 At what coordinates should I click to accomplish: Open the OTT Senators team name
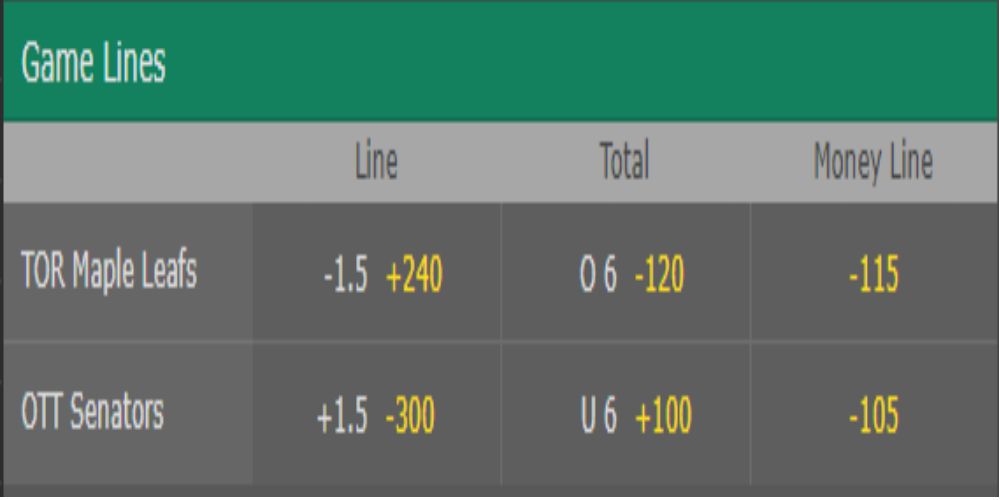[92, 411]
